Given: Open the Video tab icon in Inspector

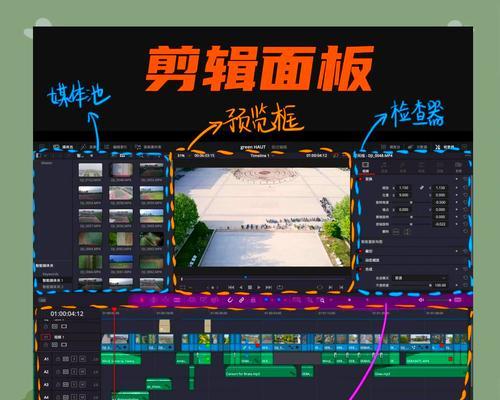Looking at the screenshot, I should click(366, 166).
